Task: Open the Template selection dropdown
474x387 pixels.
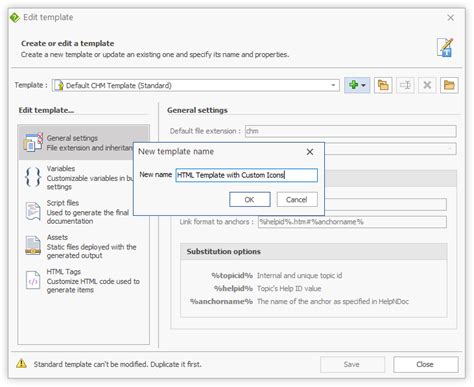Action: [196, 85]
